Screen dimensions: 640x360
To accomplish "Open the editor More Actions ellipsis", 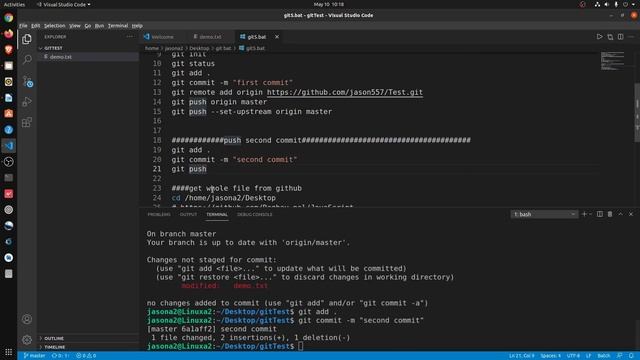I will point(631,37).
